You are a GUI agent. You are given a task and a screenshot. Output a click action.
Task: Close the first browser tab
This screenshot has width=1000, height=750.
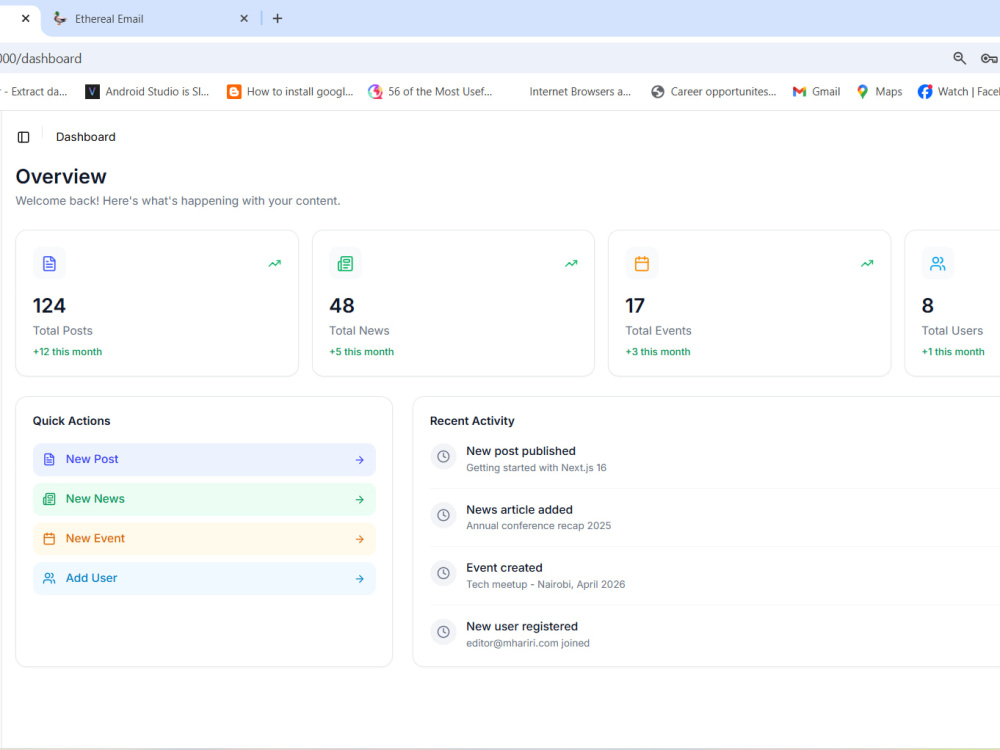coord(26,18)
